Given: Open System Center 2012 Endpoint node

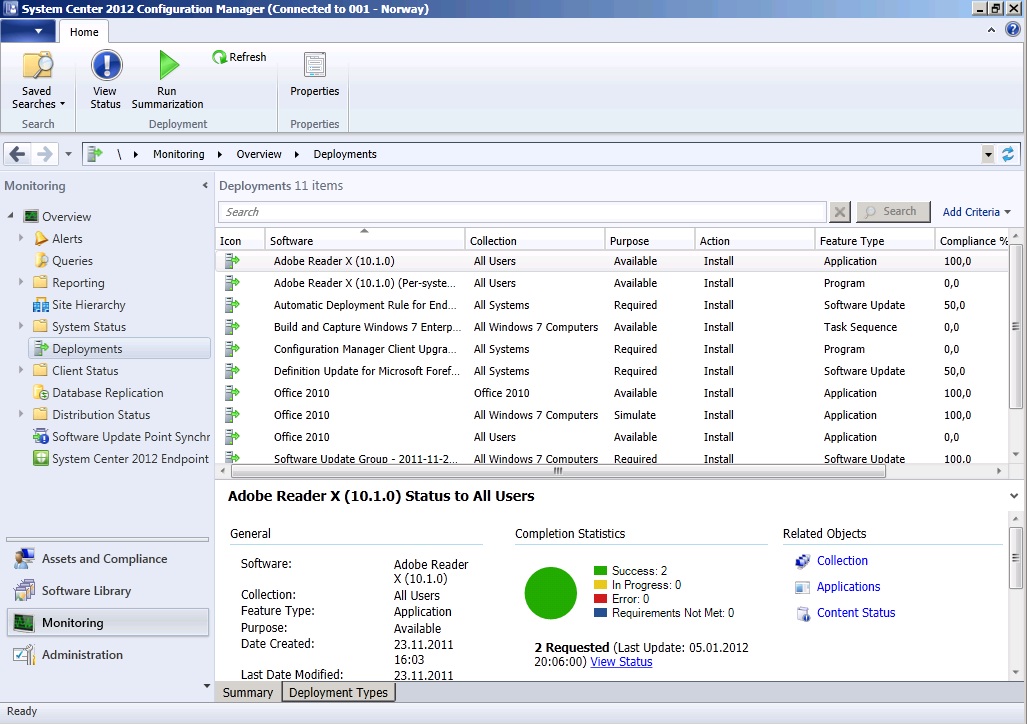Looking at the screenshot, I should (130, 459).
